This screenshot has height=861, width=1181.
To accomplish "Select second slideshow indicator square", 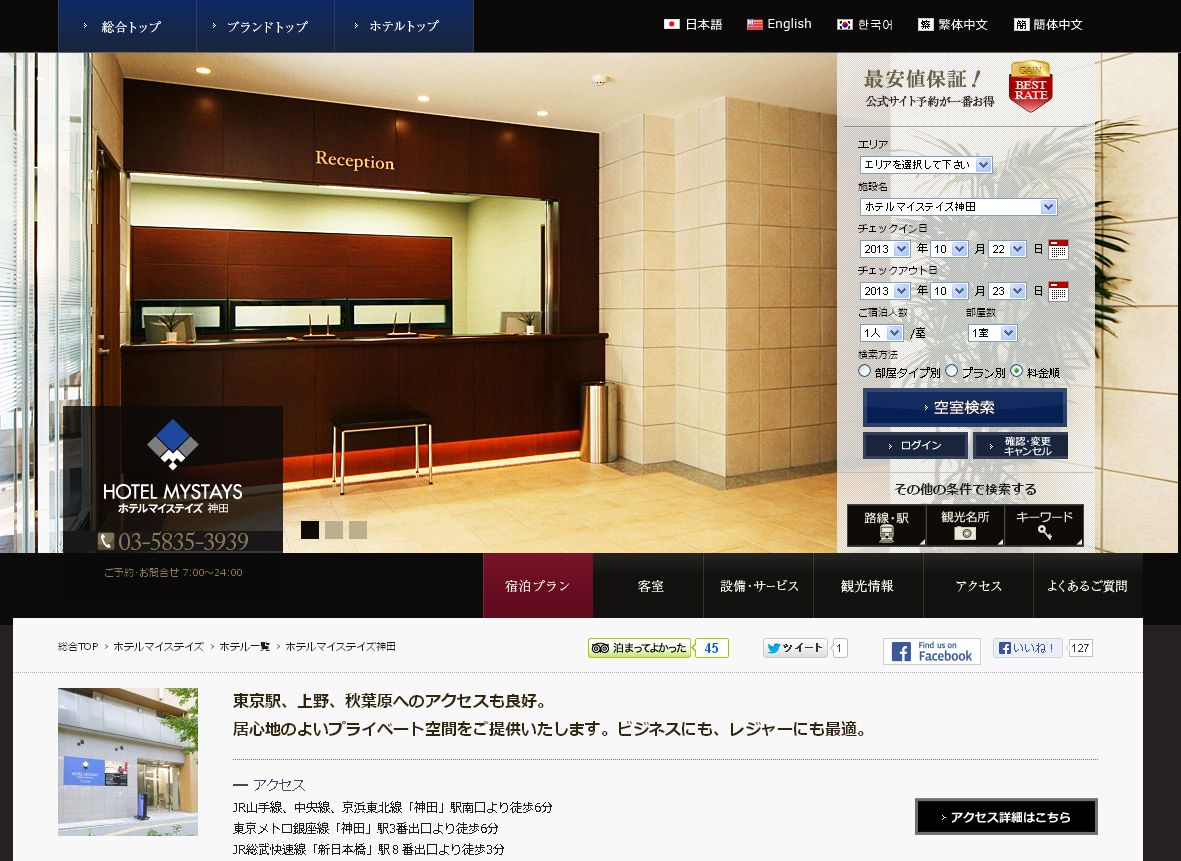I will point(334,530).
